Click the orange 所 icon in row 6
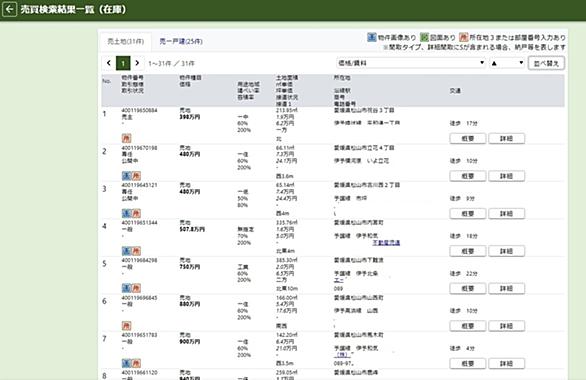The image size is (586, 380). [126, 326]
